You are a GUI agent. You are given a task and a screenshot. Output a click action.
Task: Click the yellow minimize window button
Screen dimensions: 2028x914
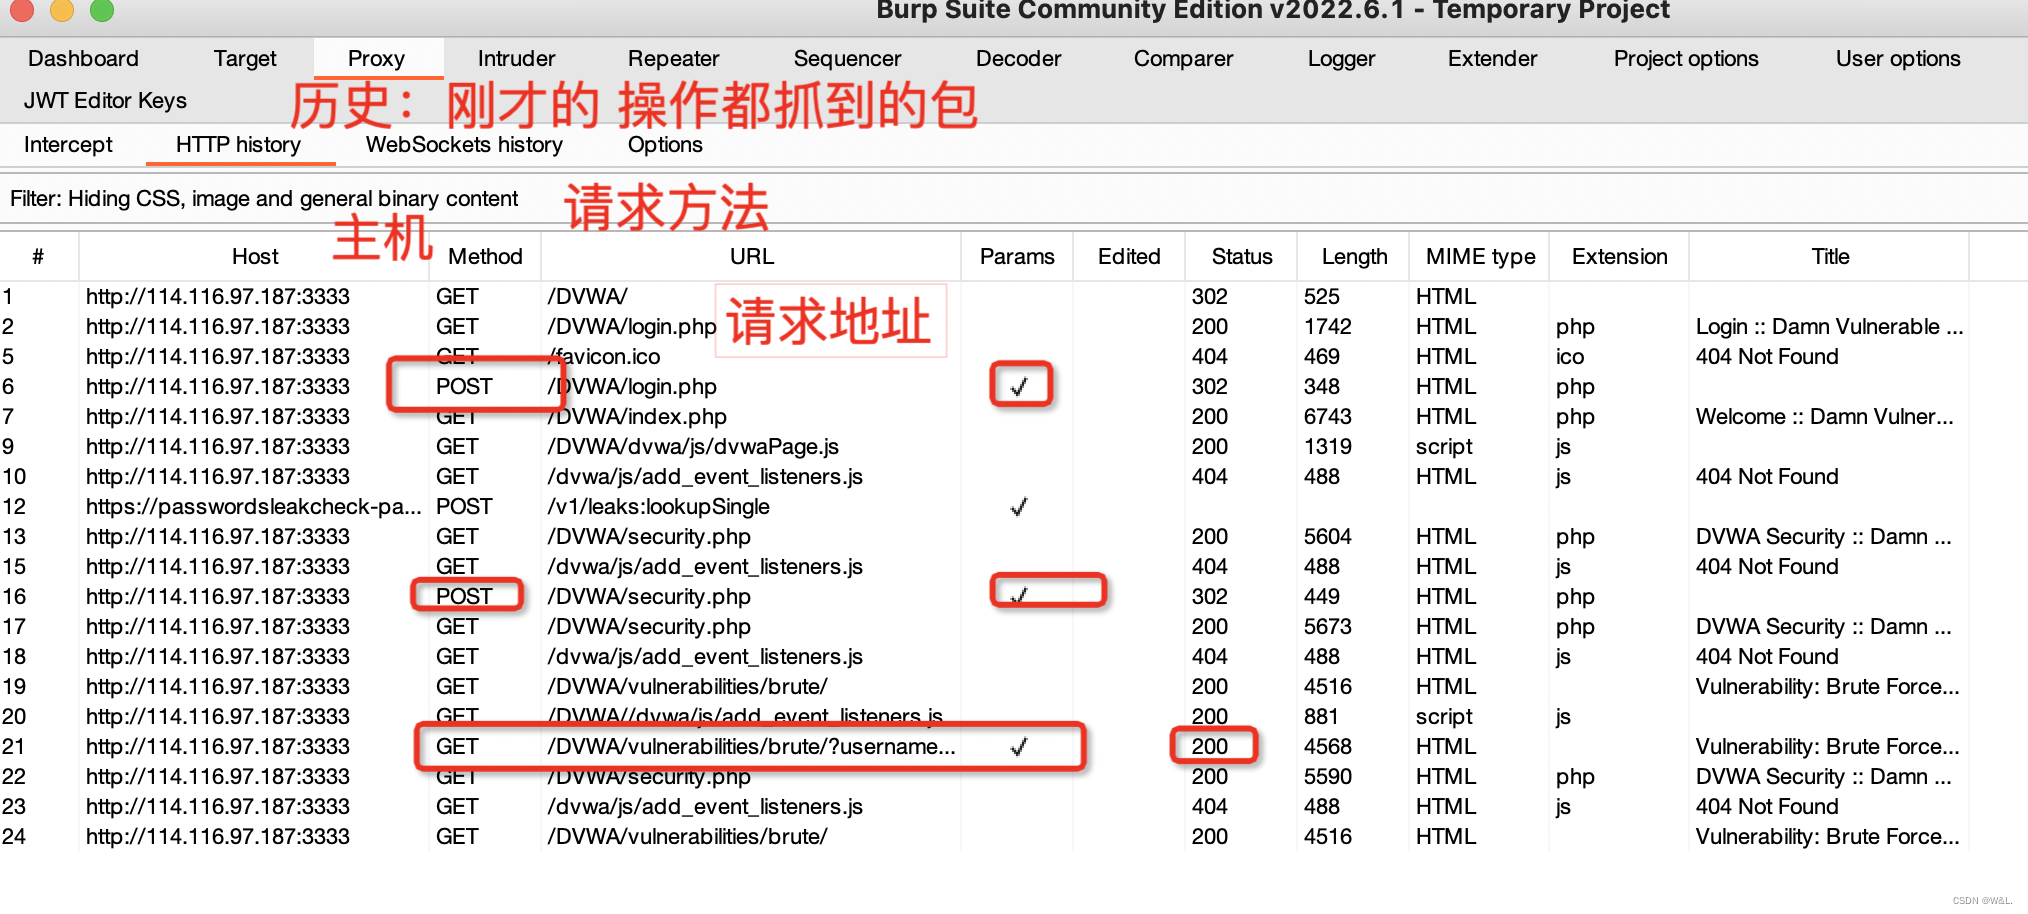click(62, 9)
